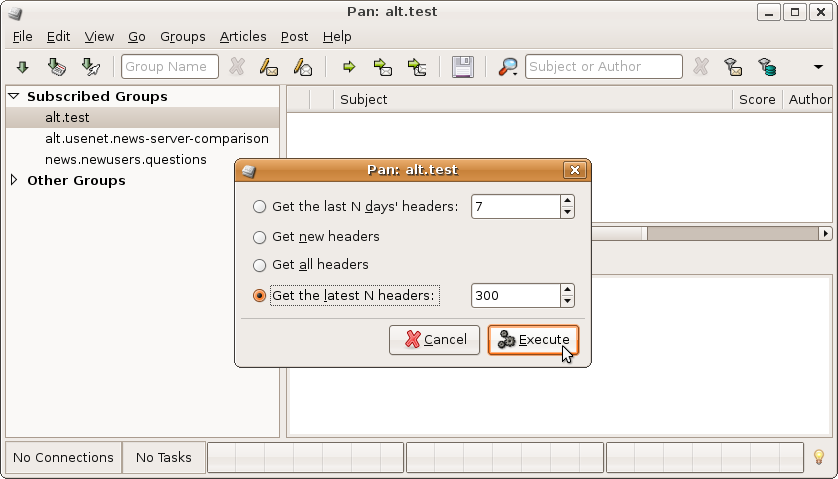Click the read next article arrow icon
The image size is (838, 479).
pos(349,67)
